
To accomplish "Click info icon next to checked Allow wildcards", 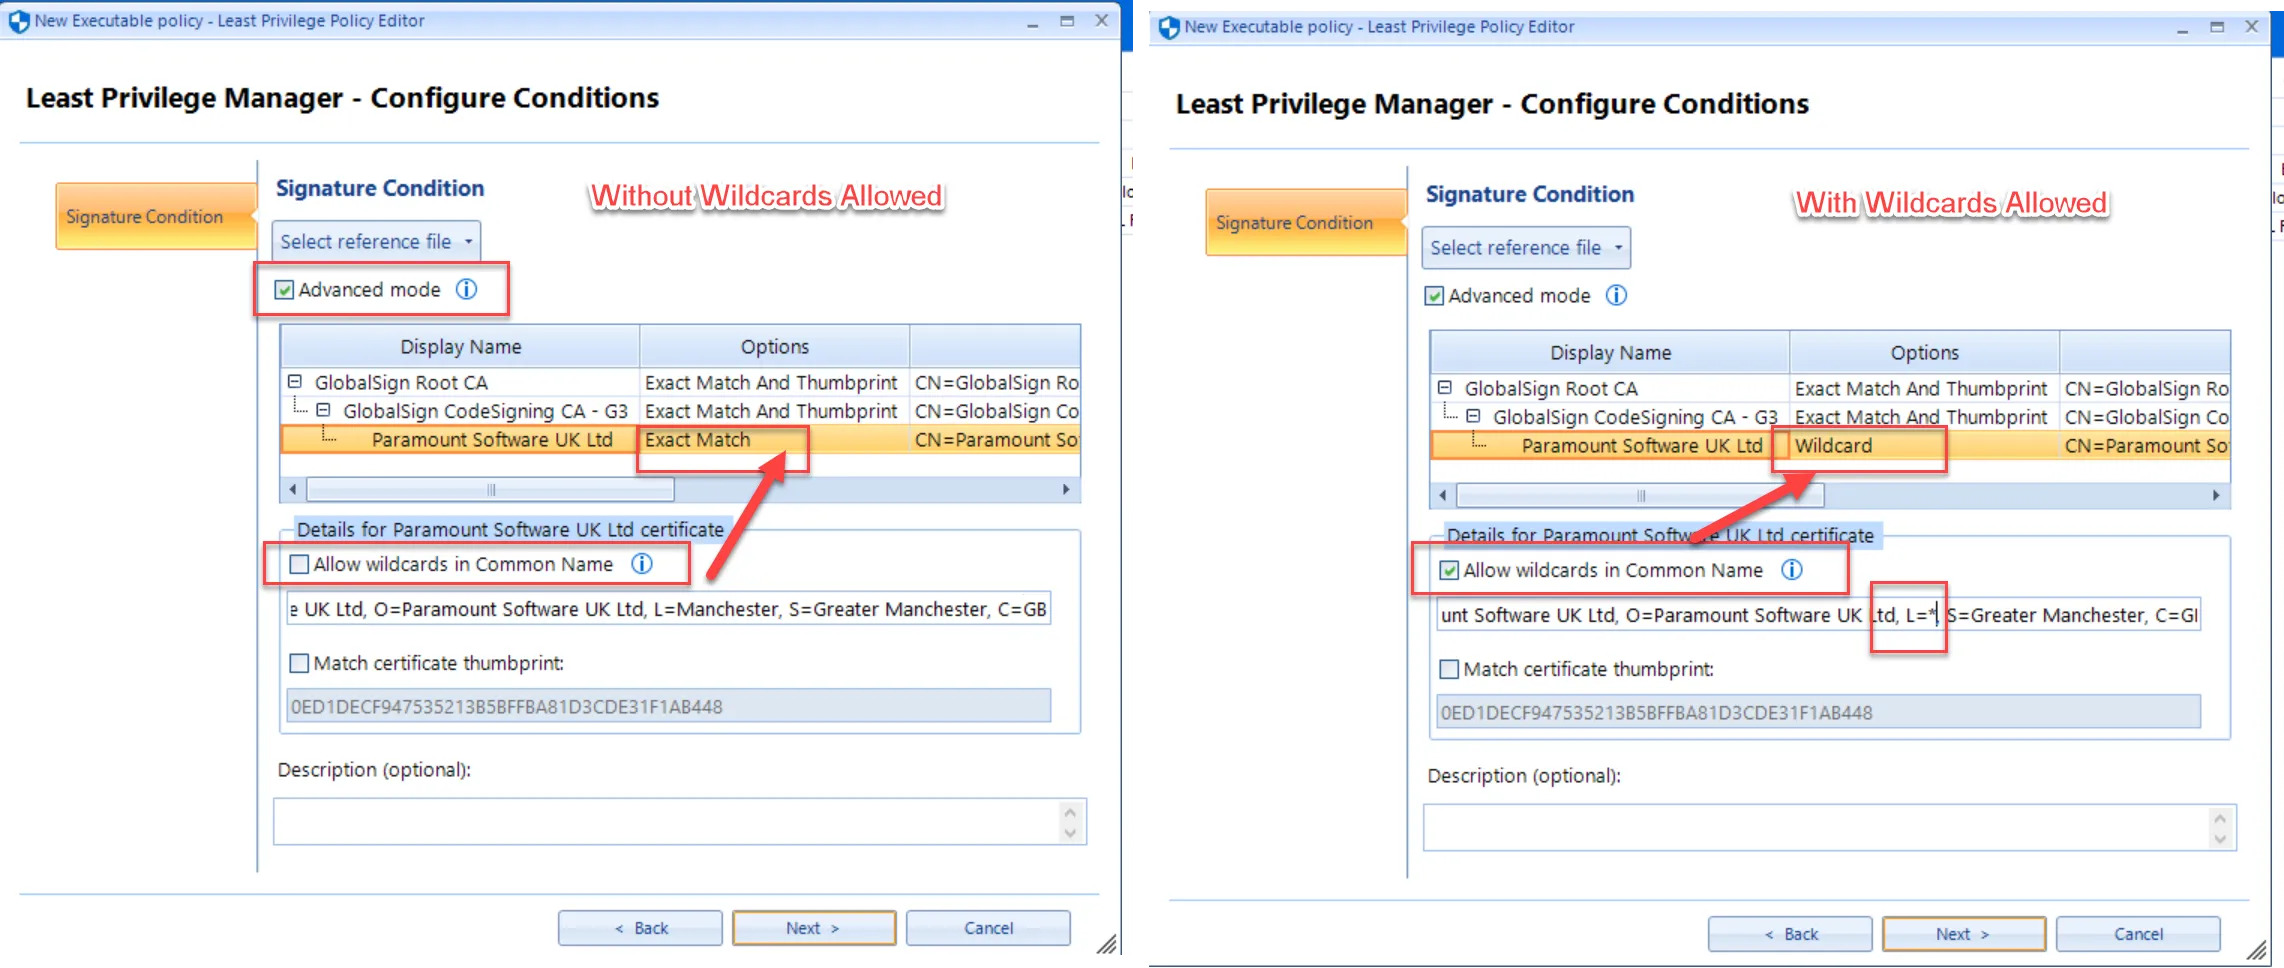I will coord(1792,570).
